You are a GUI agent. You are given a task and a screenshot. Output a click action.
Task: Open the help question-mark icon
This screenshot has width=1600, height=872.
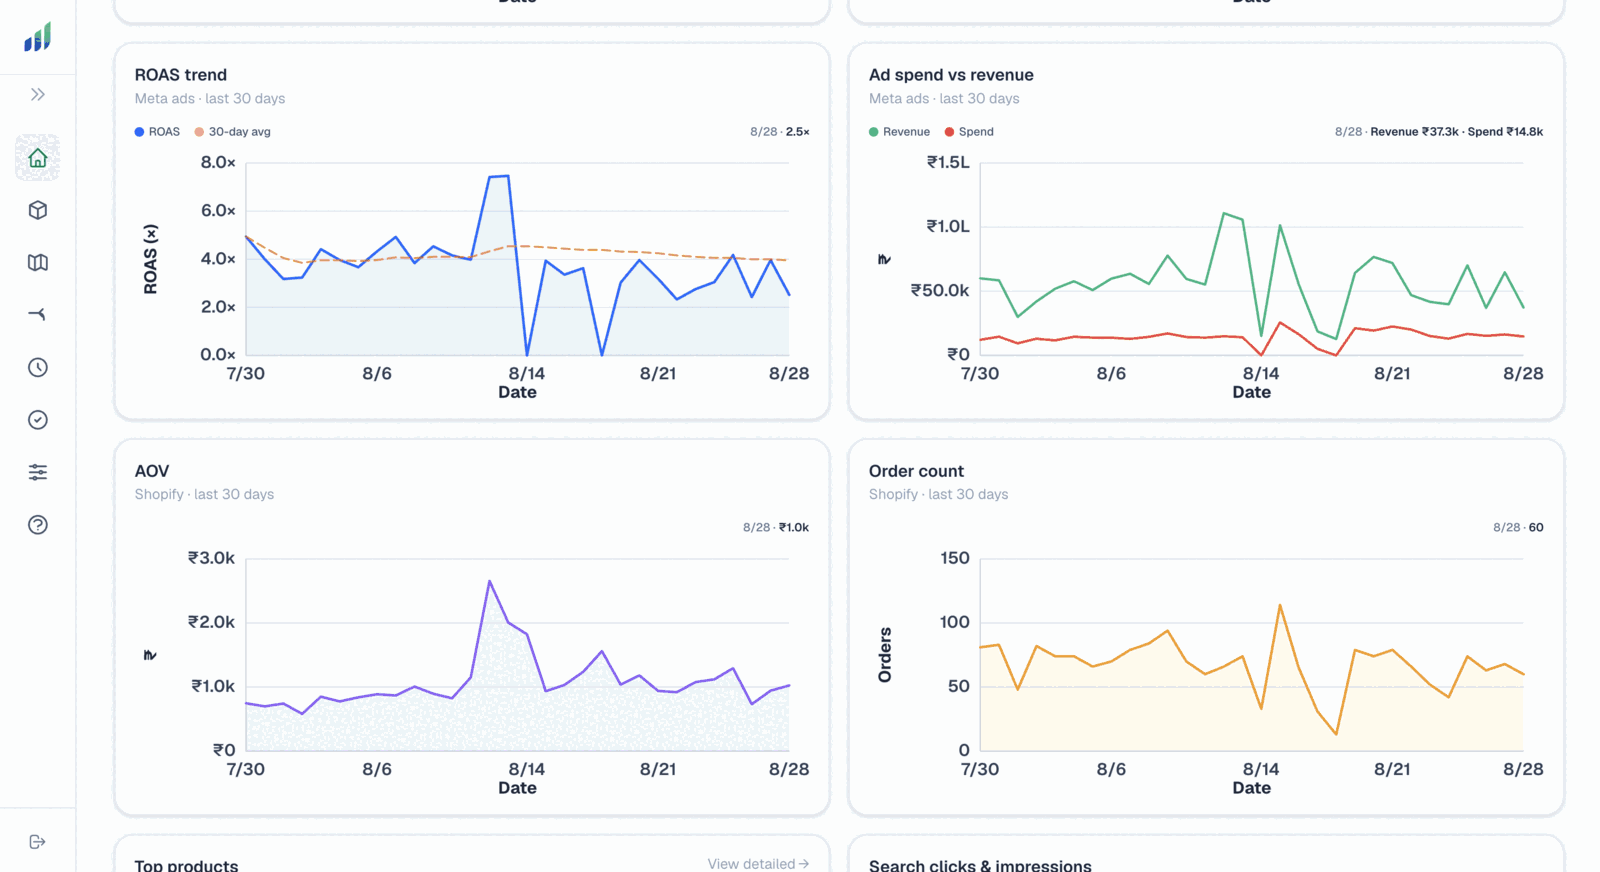click(x=38, y=525)
